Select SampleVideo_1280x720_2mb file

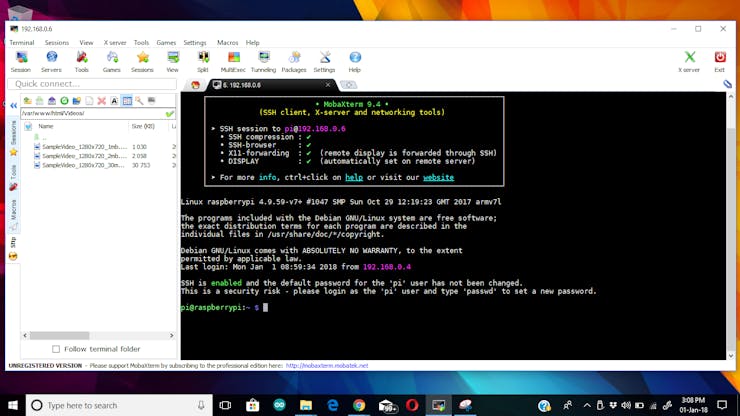[x=84, y=156]
